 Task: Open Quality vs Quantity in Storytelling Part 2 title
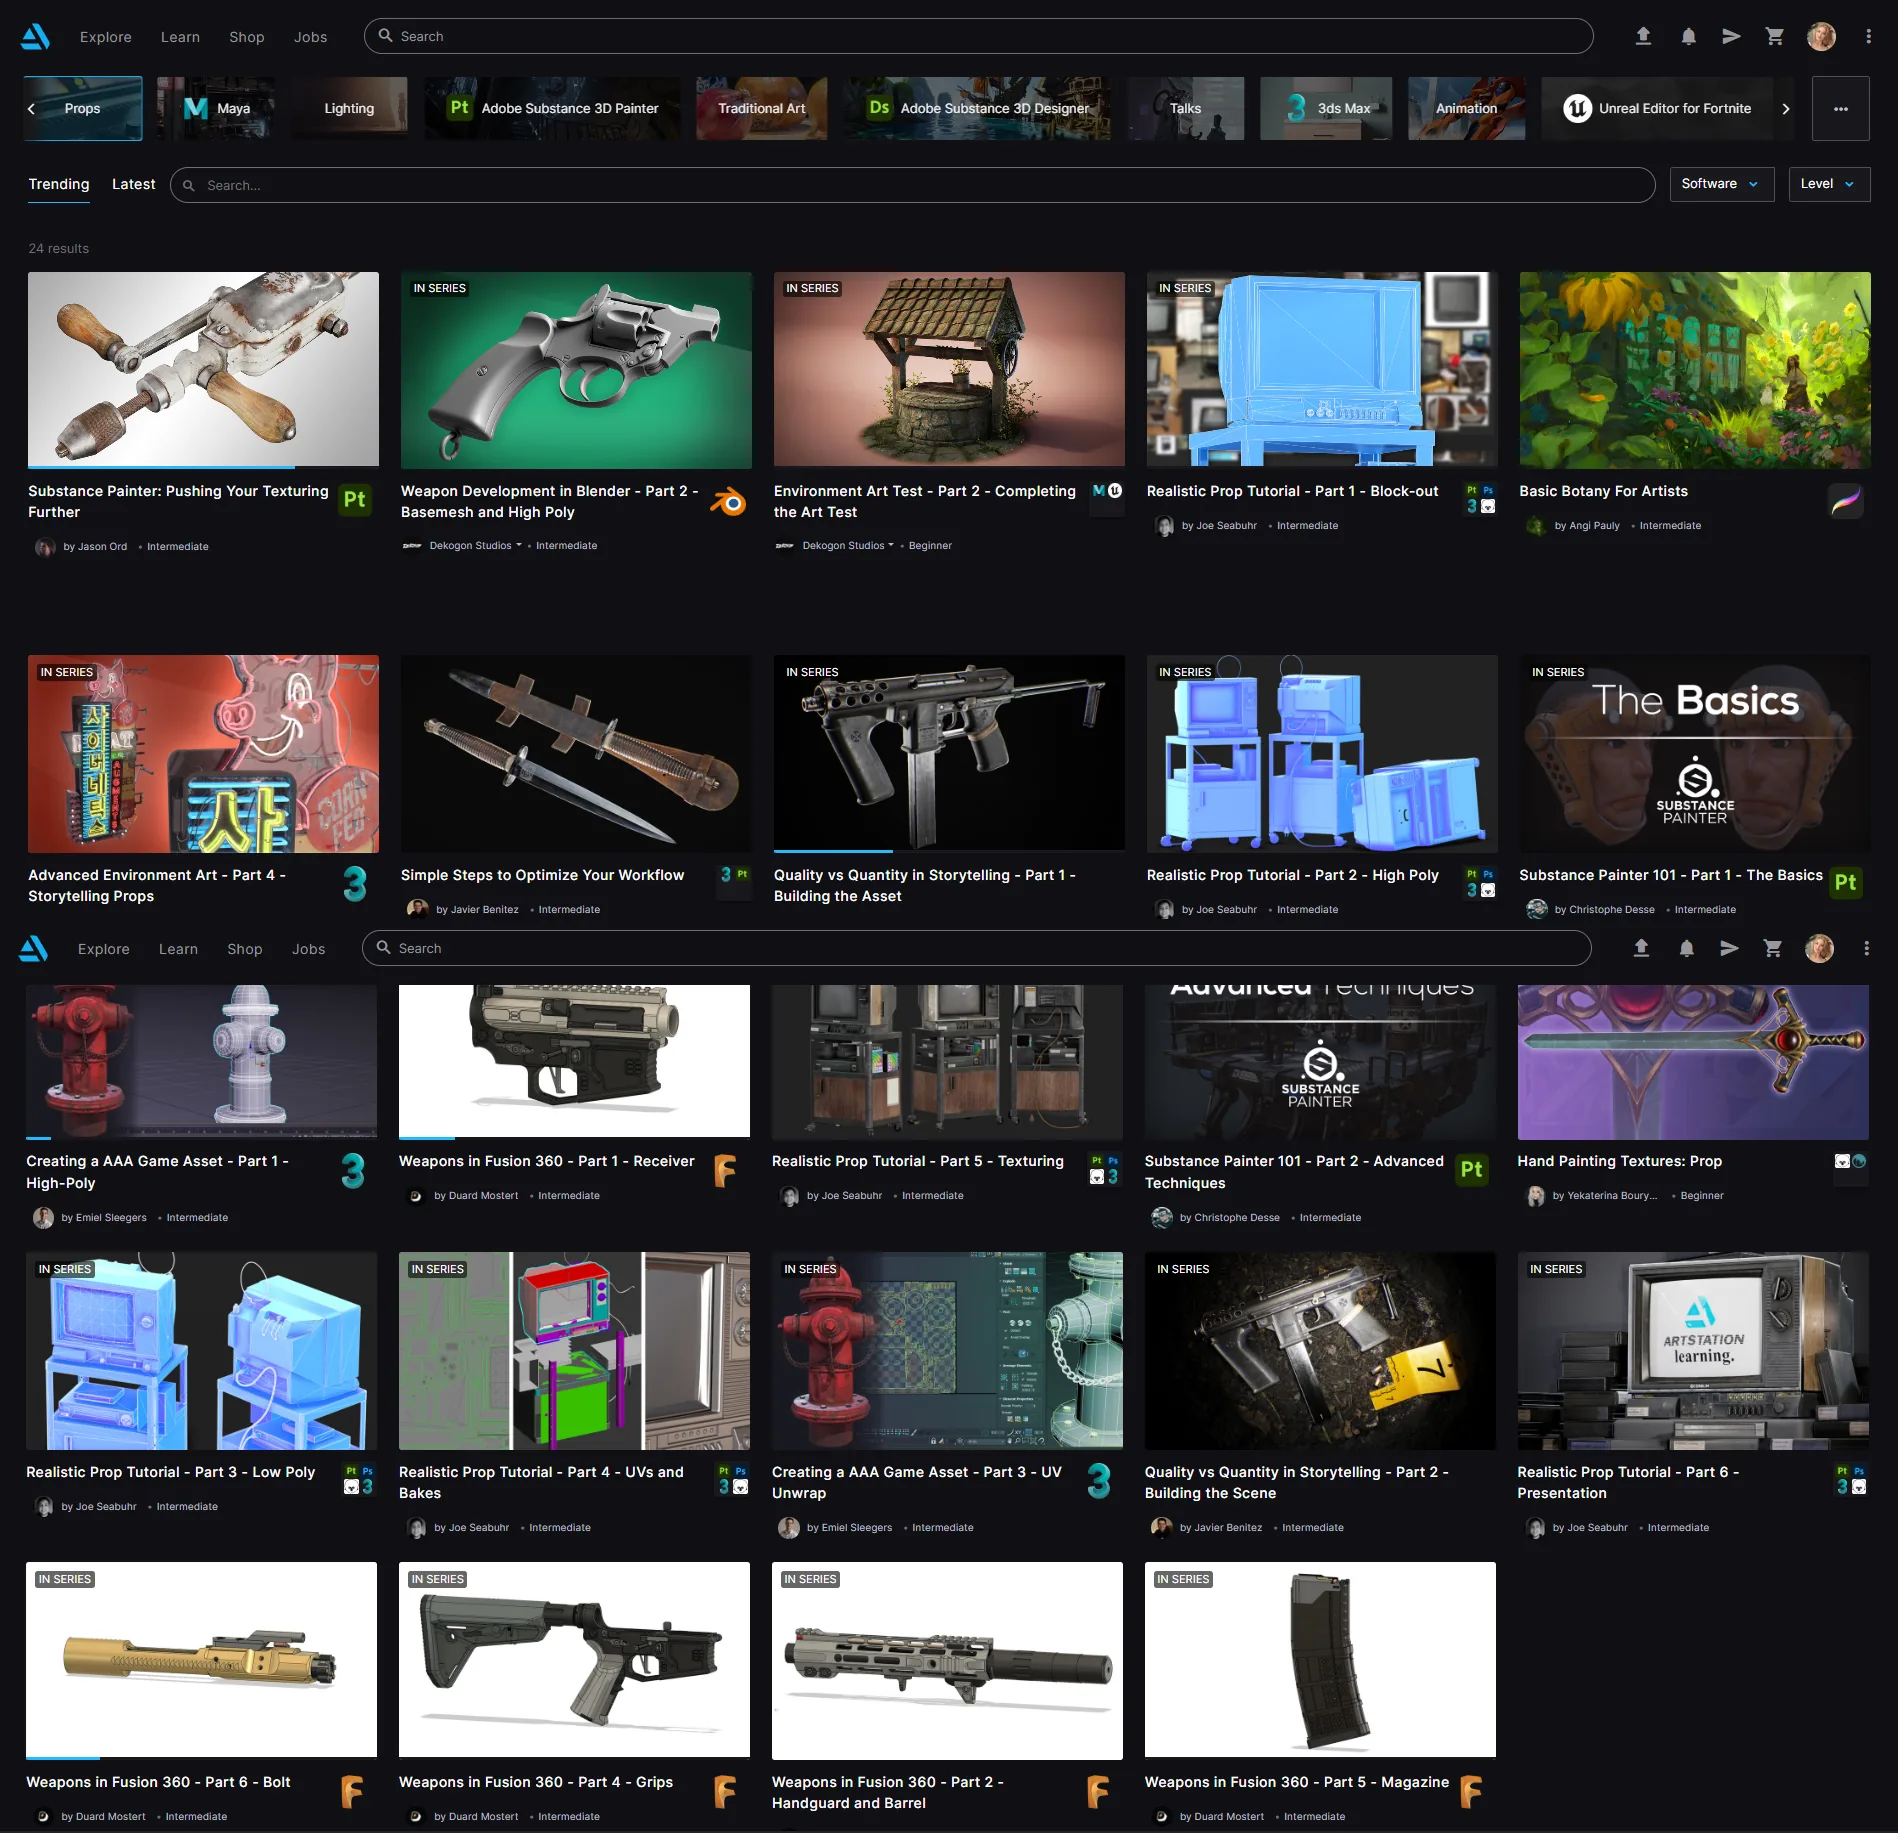pos(1296,1482)
